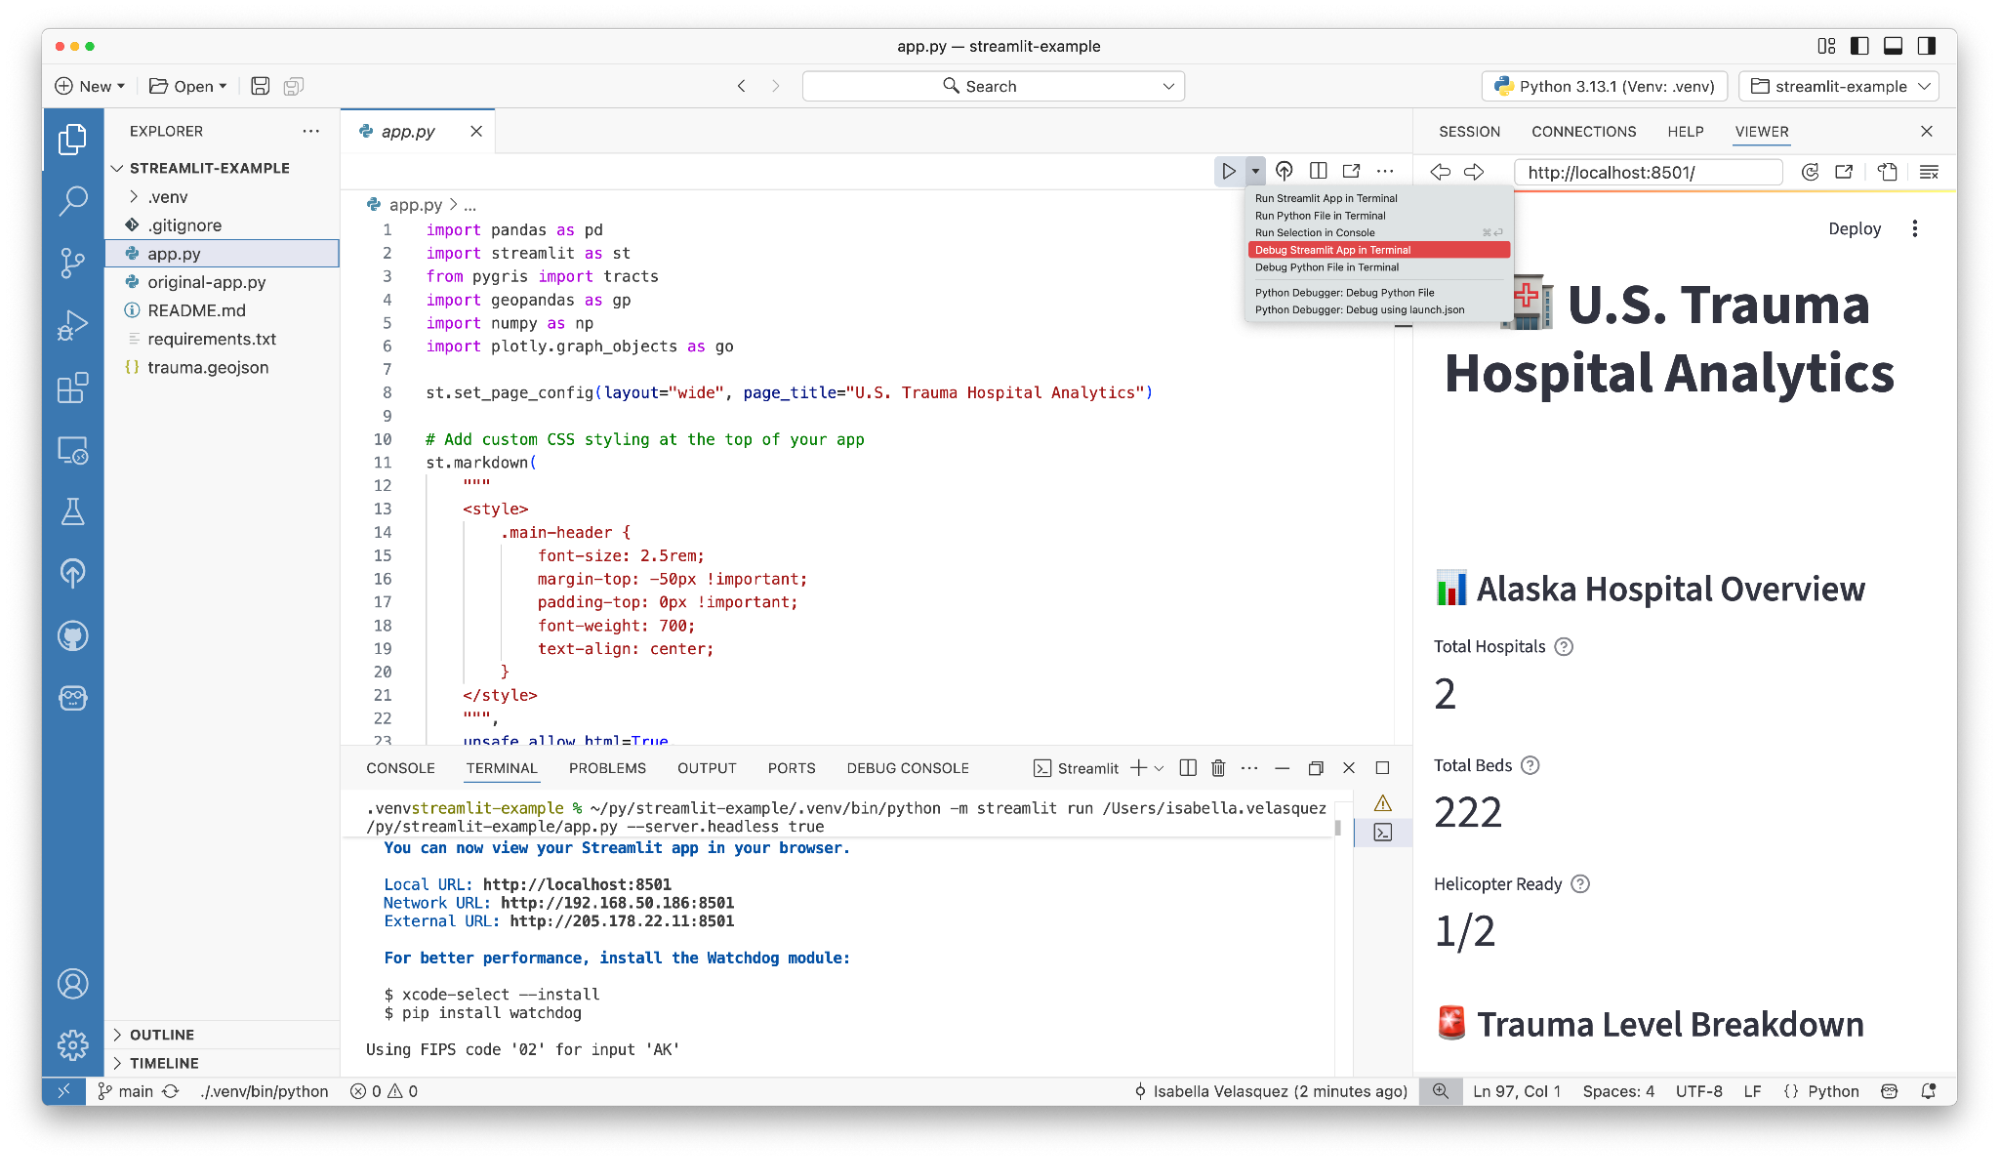Expand the OUTLINE section

(161, 1035)
